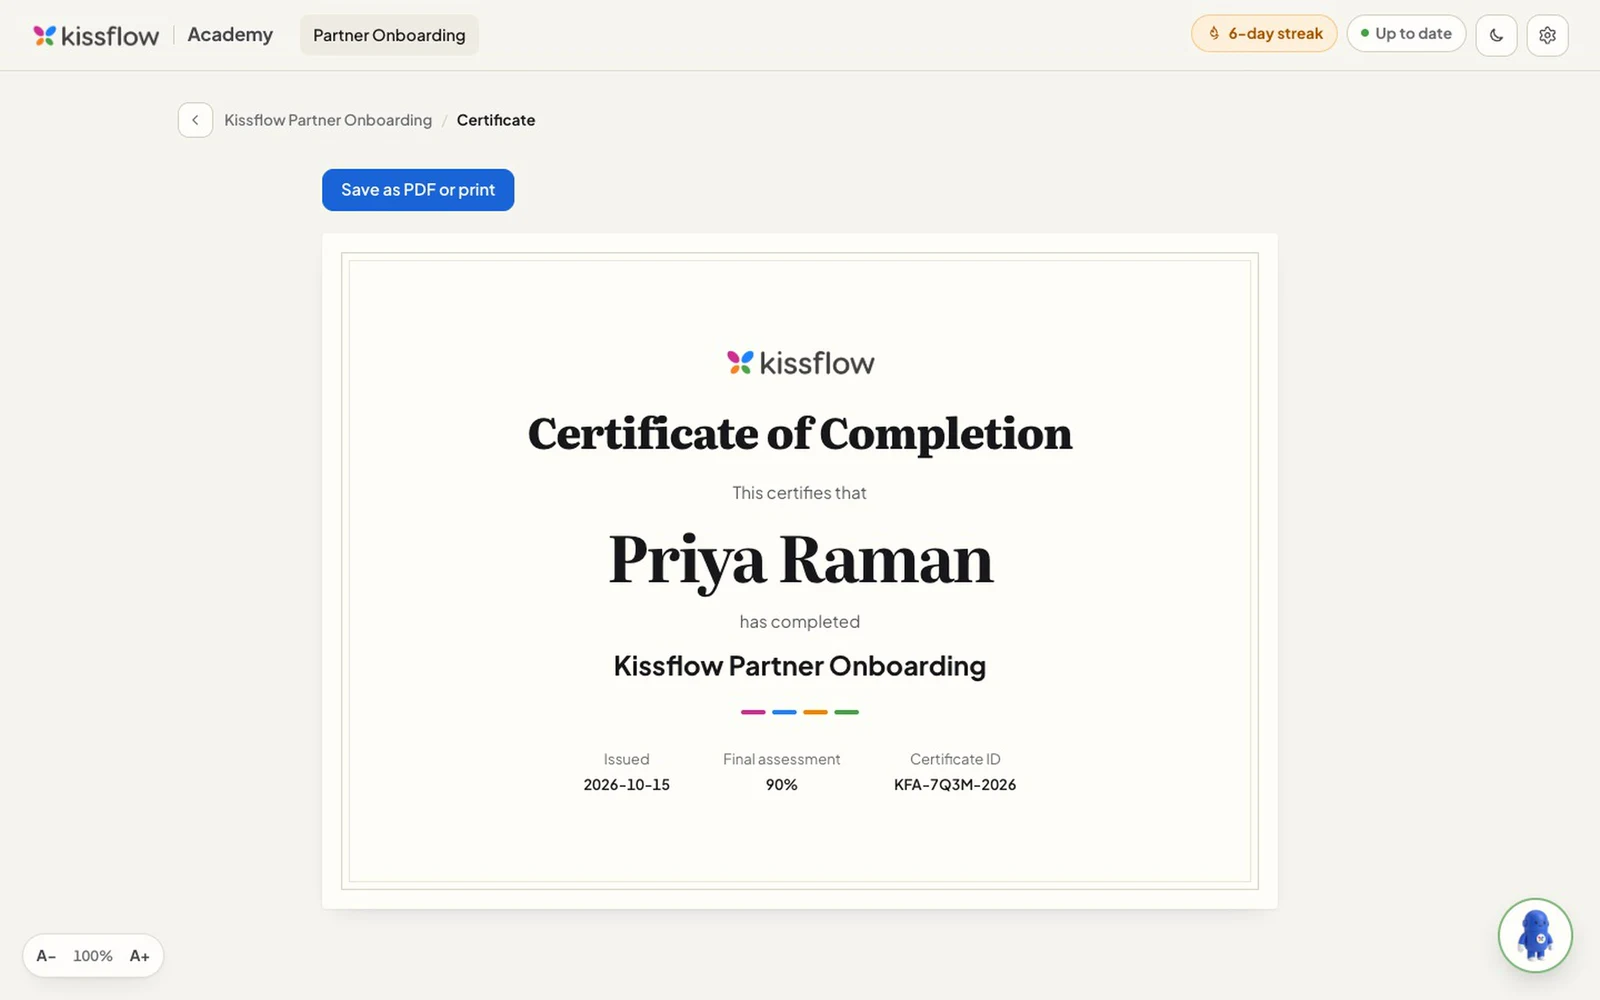Click the certificate ID KFA-7Q3M-2026
1600x1000 pixels.
point(955,785)
